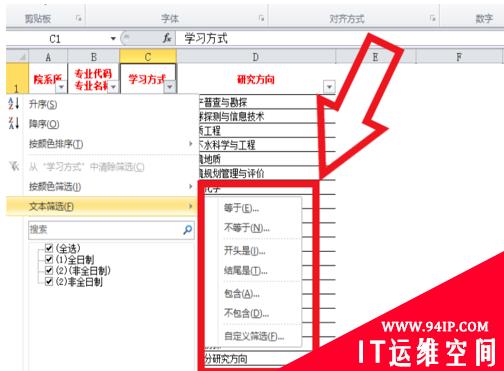Click the select-all corner of the sheet
This screenshot has width=504, height=371.
[17, 56]
